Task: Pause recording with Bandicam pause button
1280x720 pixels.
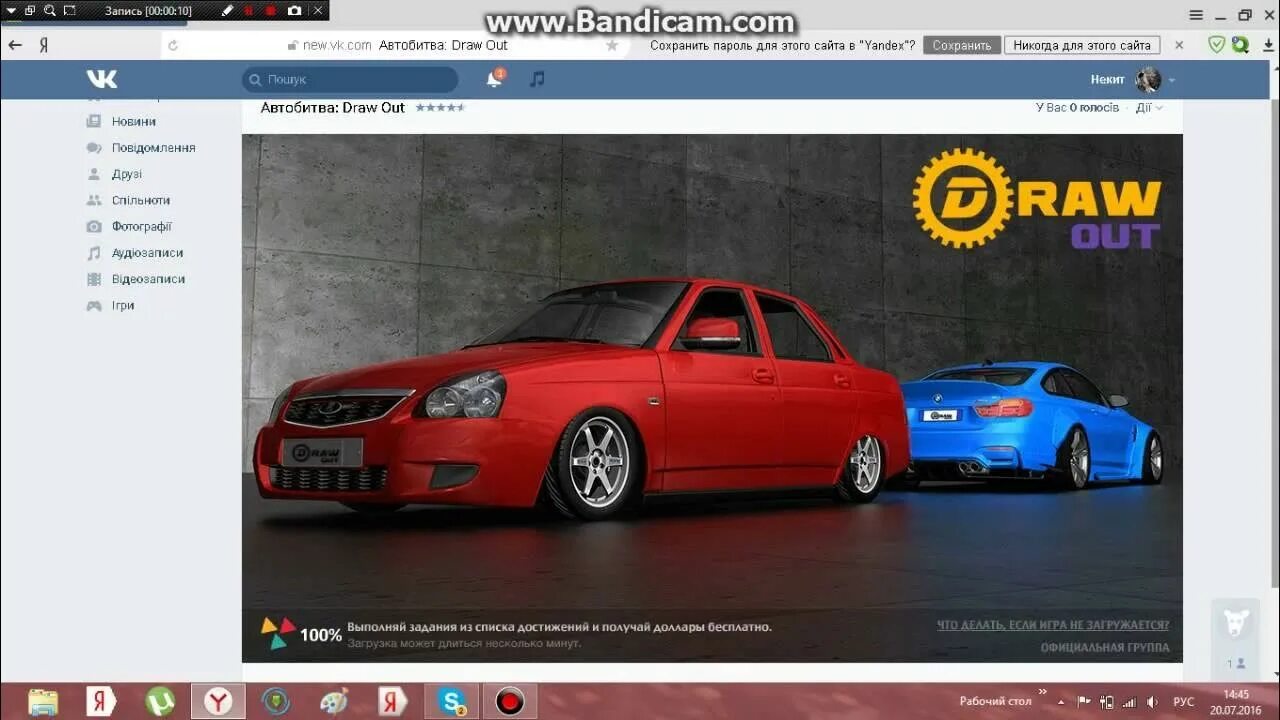Action: pyautogui.click(x=249, y=11)
